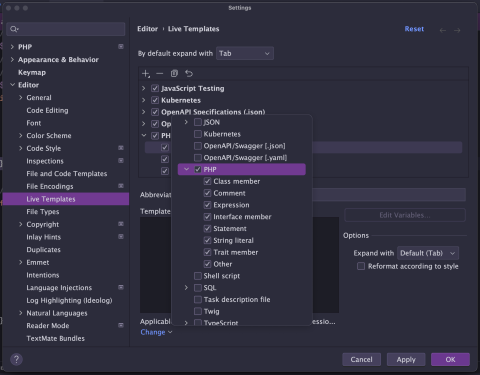The height and width of the screenshot is (375, 480).
Task: Click the add template plus icon
Action: [x=146, y=74]
